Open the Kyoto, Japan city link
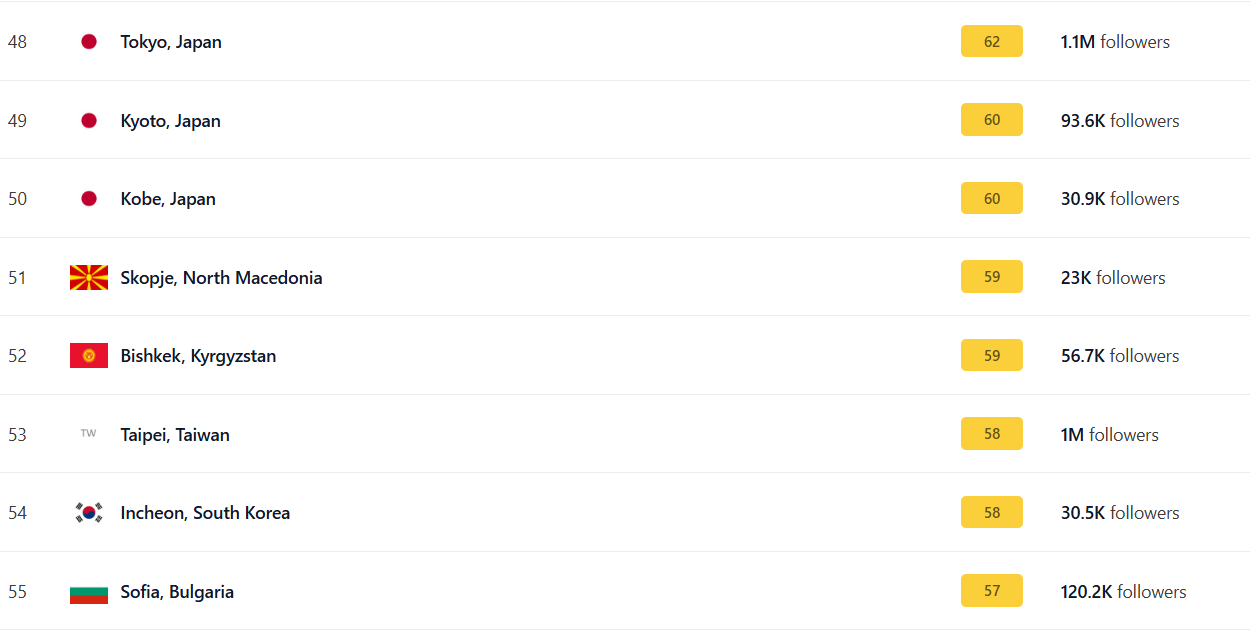Viewport: 1250px width, 636px height. [171, 121]
